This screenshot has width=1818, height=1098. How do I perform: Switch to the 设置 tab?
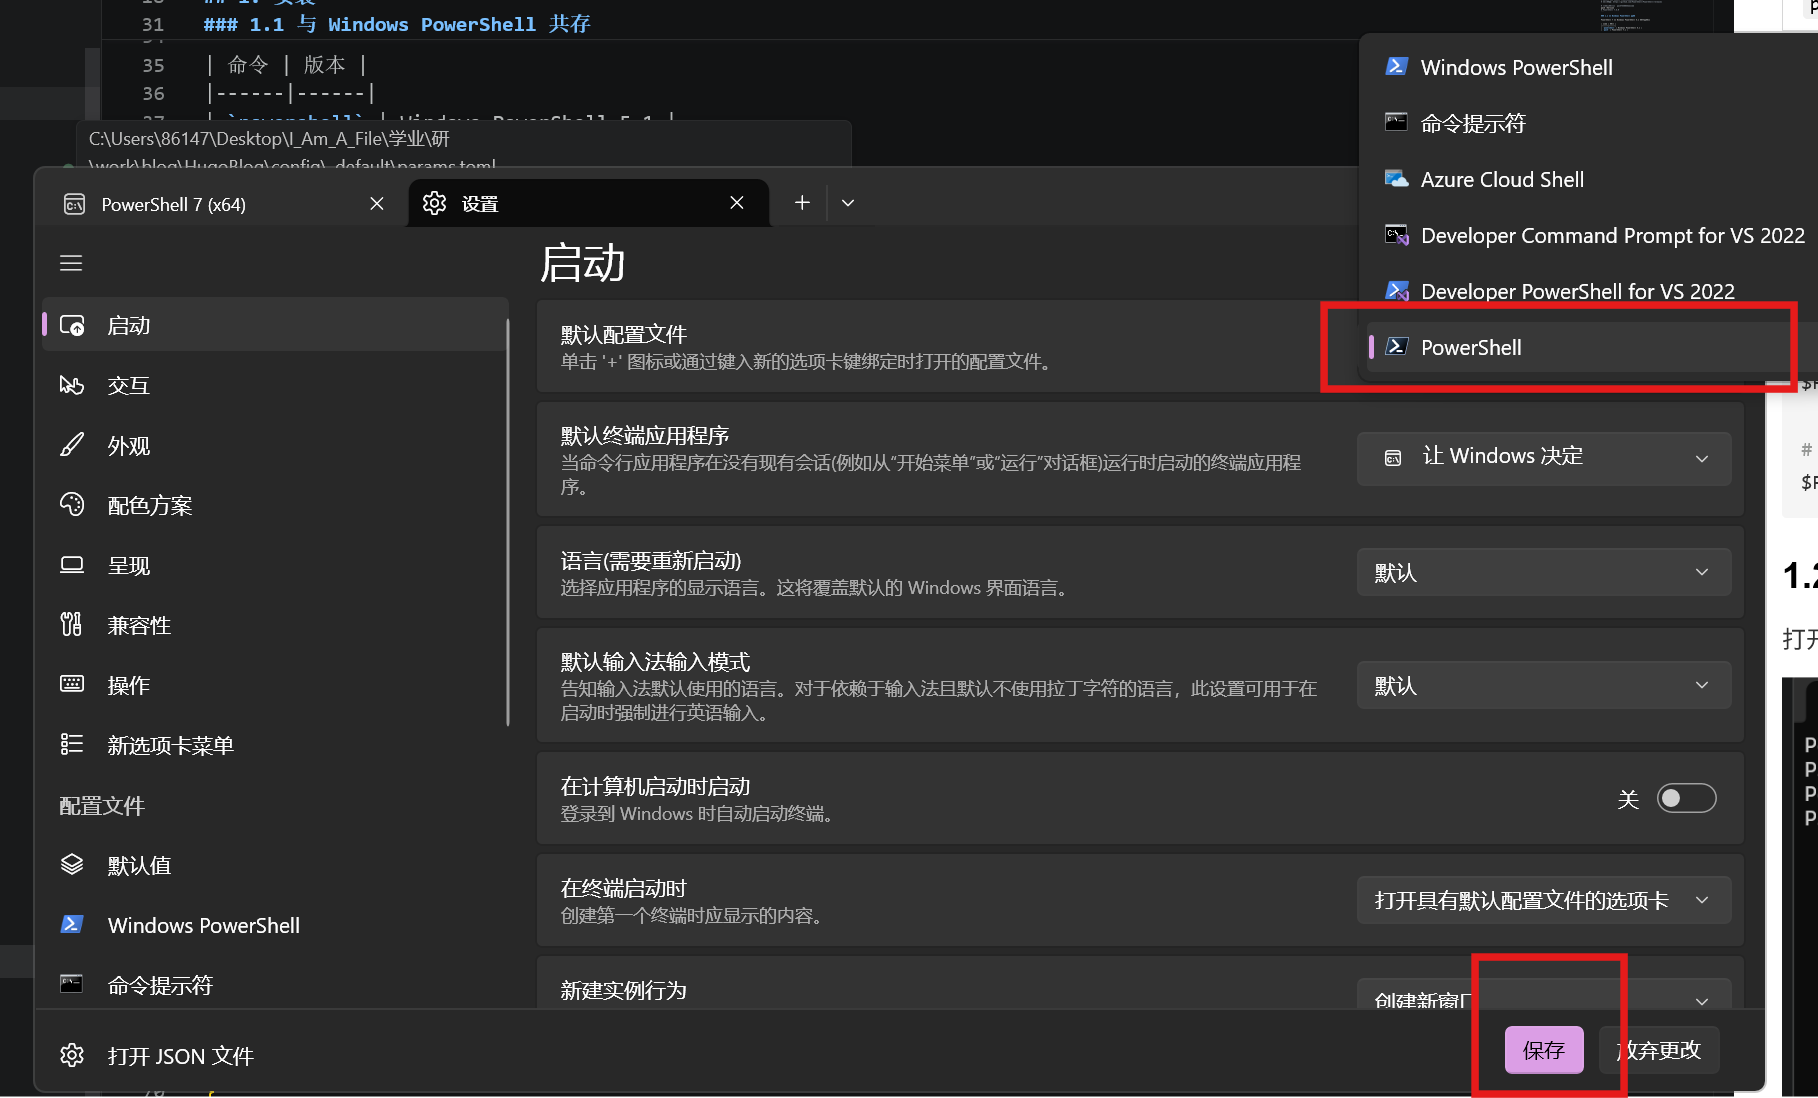pos(589,203)
